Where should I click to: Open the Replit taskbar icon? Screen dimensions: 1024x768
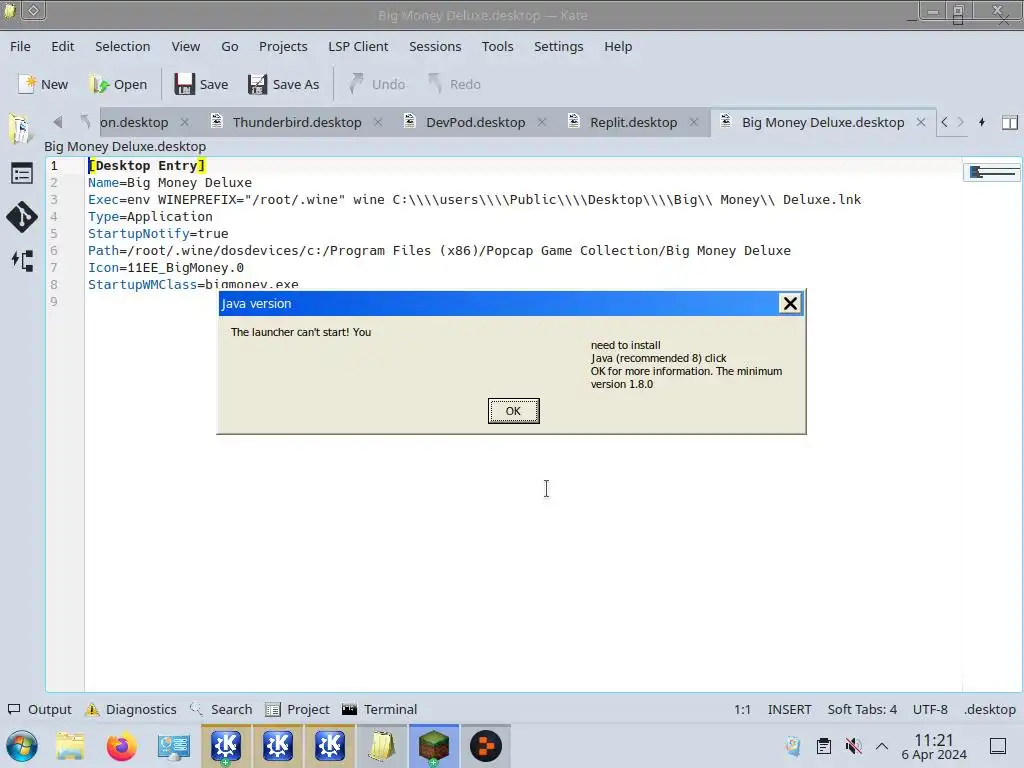(x=486, y=746)
